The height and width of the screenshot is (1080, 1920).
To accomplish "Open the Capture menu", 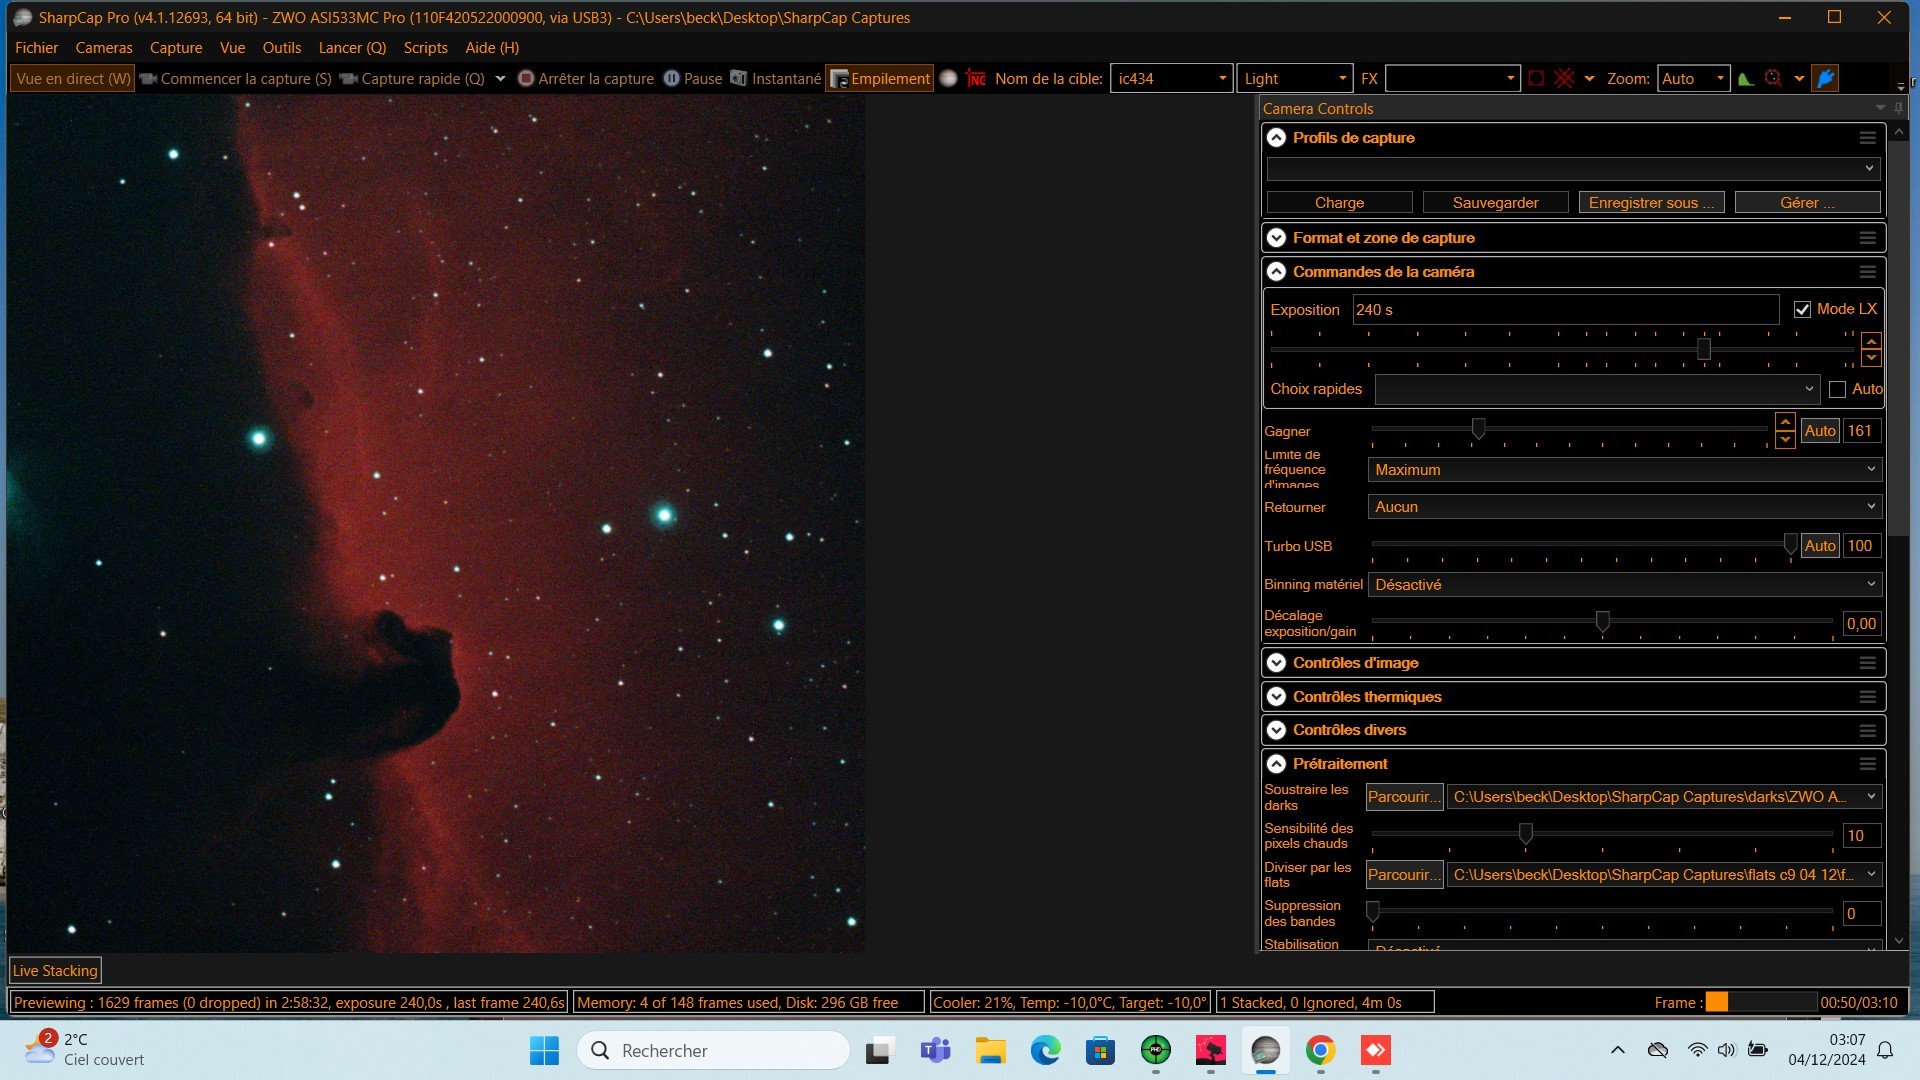I will coord(176,48).
